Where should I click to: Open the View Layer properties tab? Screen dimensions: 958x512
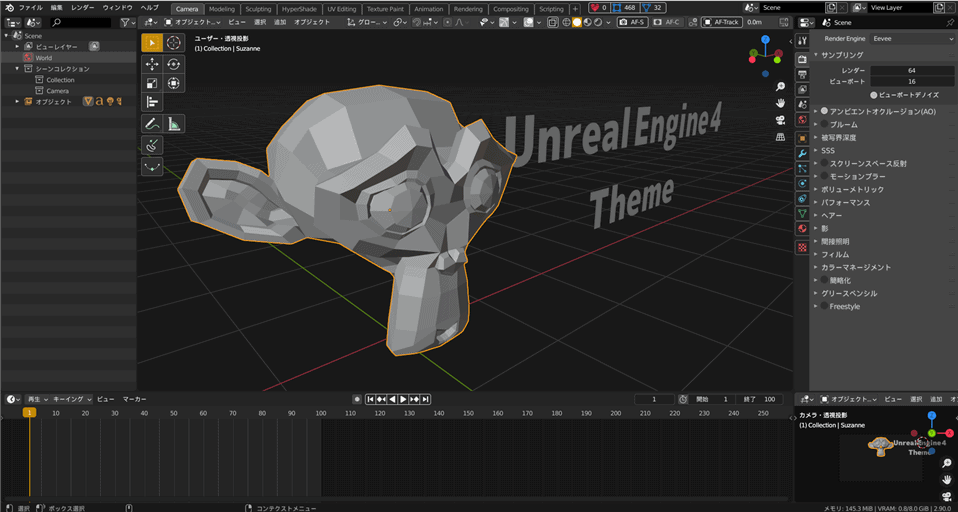pos(803,90)
